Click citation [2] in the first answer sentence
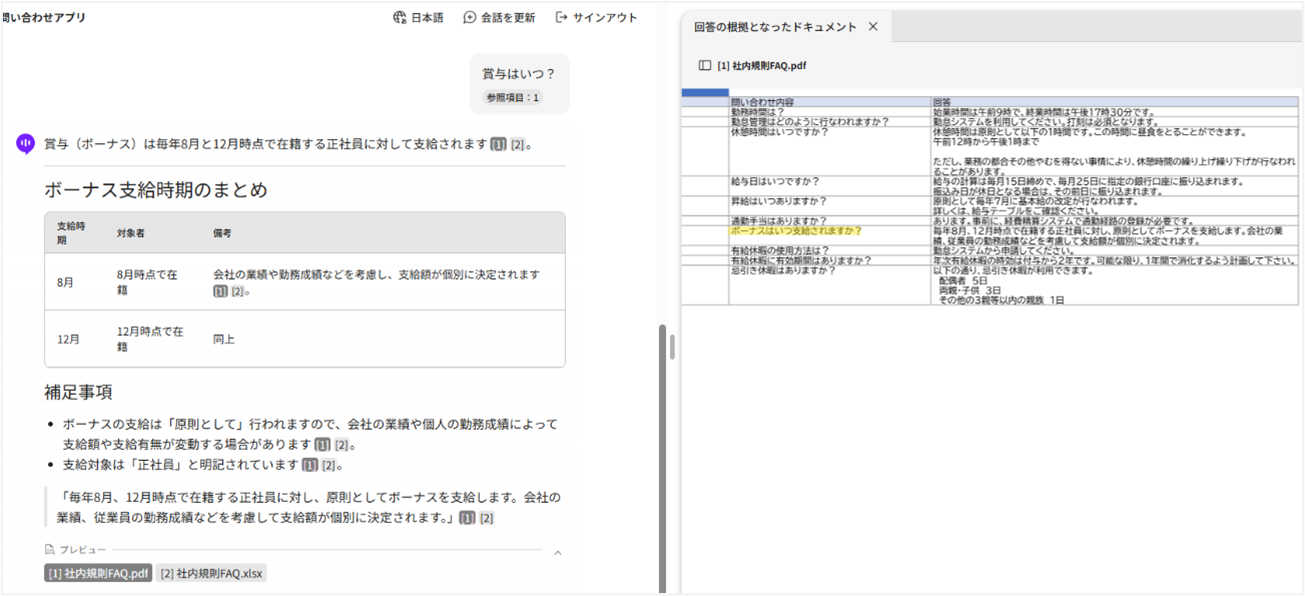 pos(517,145)
